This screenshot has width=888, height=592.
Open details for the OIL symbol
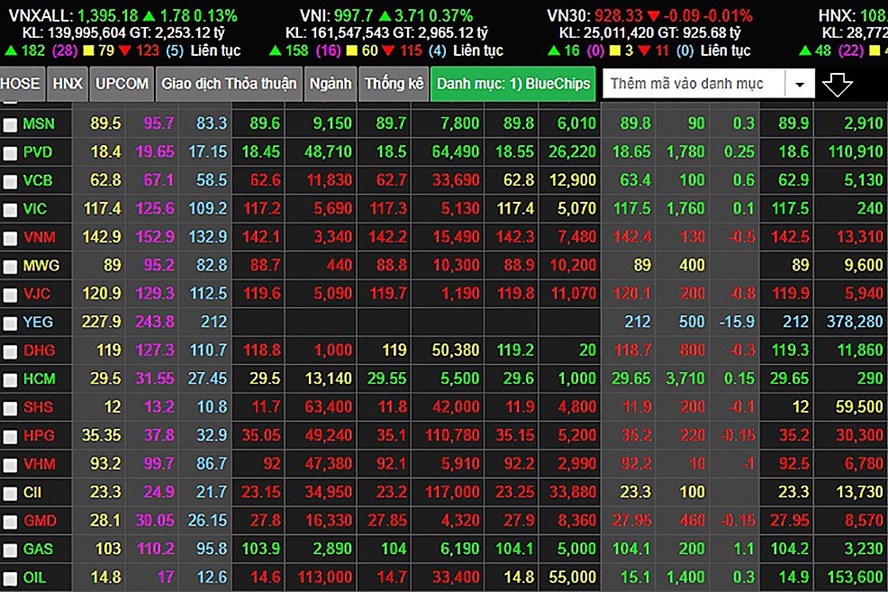(x=34, y=578)
